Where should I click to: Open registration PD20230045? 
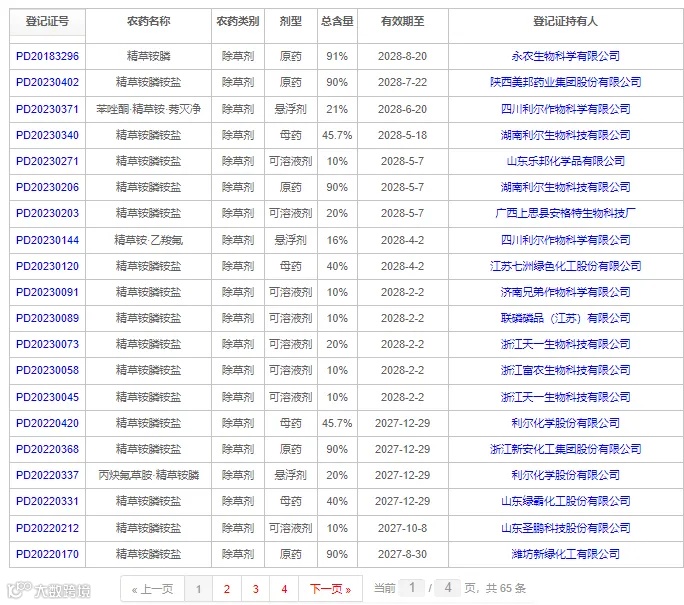[x=48, y=397]
